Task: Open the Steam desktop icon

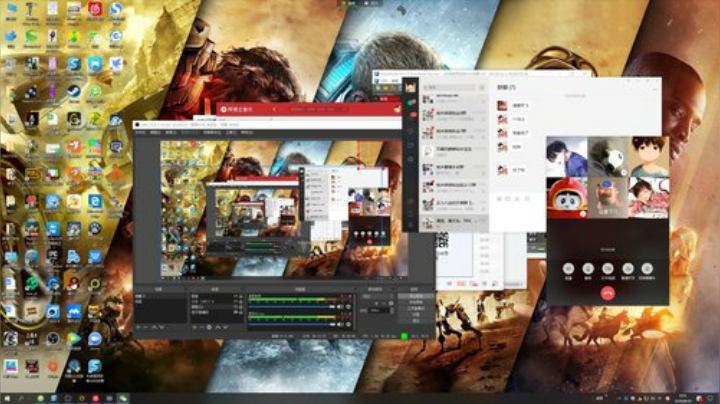Action: pos(73,92)
